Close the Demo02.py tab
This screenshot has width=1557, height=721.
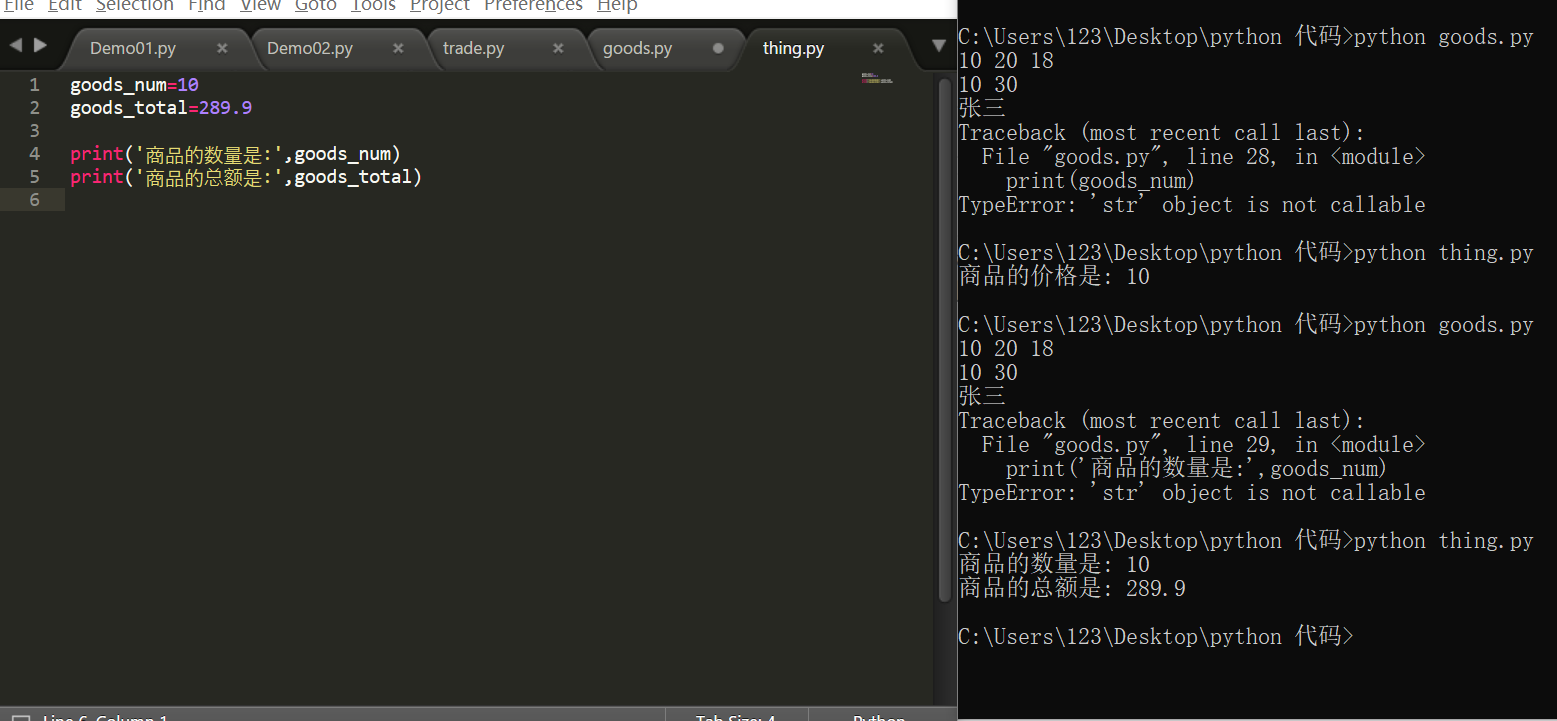(x=398, y=48)
